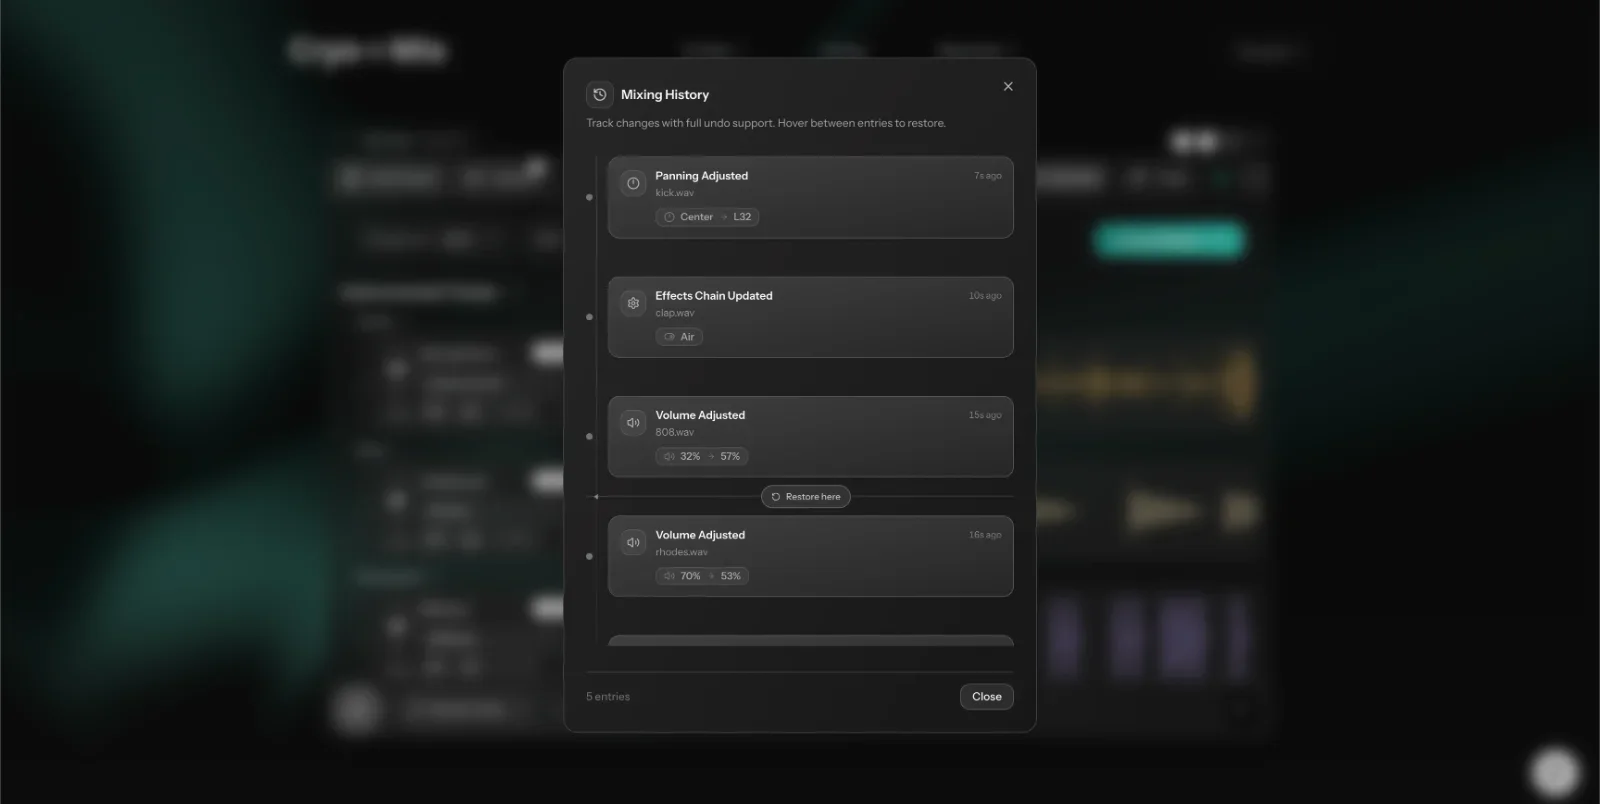Select the 70% to 53% volume chip

tap(702, 576)
